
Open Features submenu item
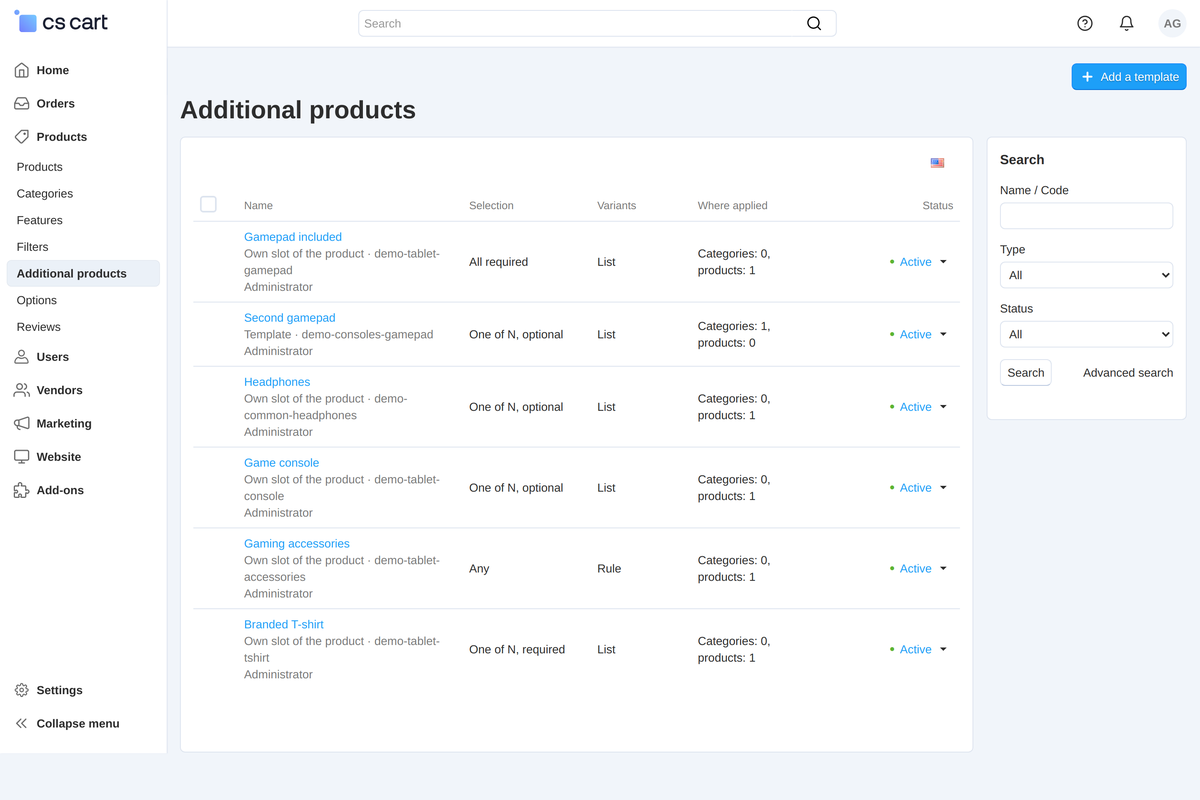(40, 220)
